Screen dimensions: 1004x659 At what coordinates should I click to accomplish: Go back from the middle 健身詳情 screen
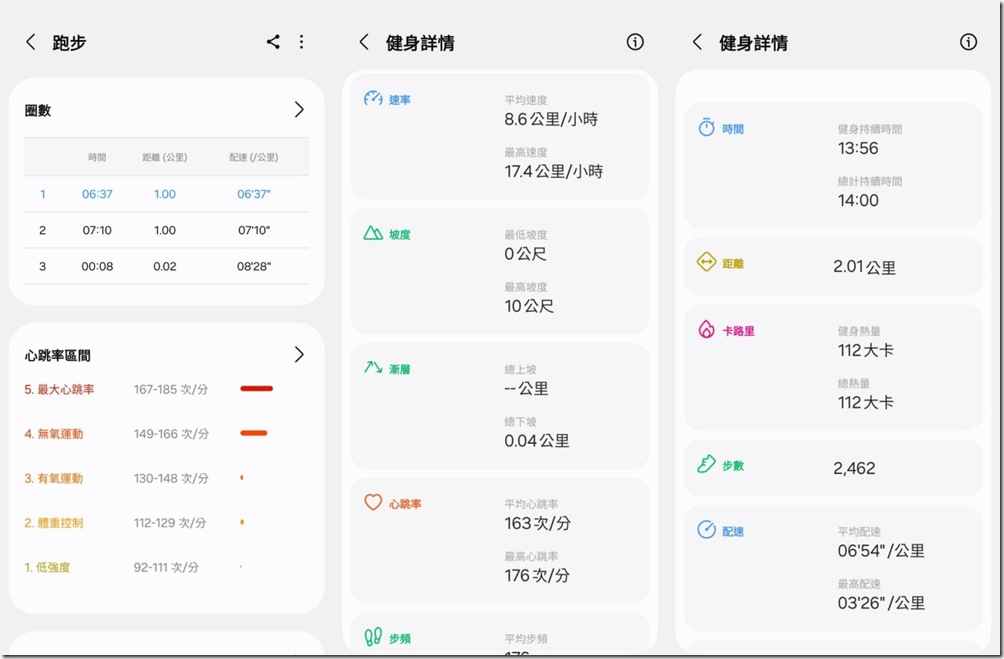point(365,42)
